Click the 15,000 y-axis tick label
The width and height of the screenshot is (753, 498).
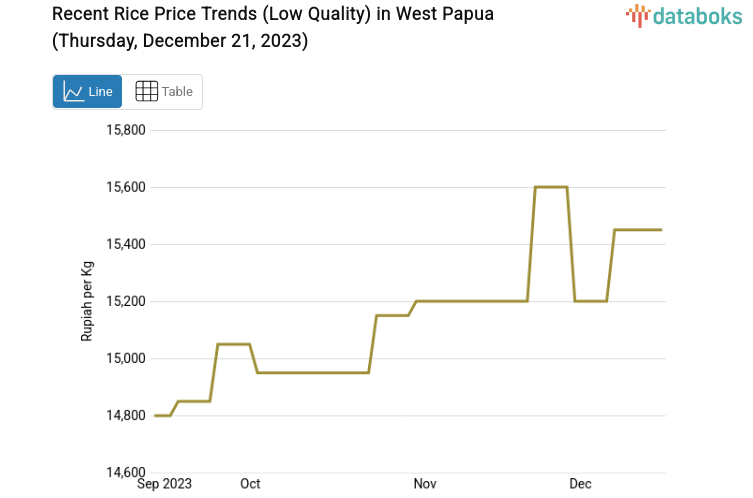(126, 358)
